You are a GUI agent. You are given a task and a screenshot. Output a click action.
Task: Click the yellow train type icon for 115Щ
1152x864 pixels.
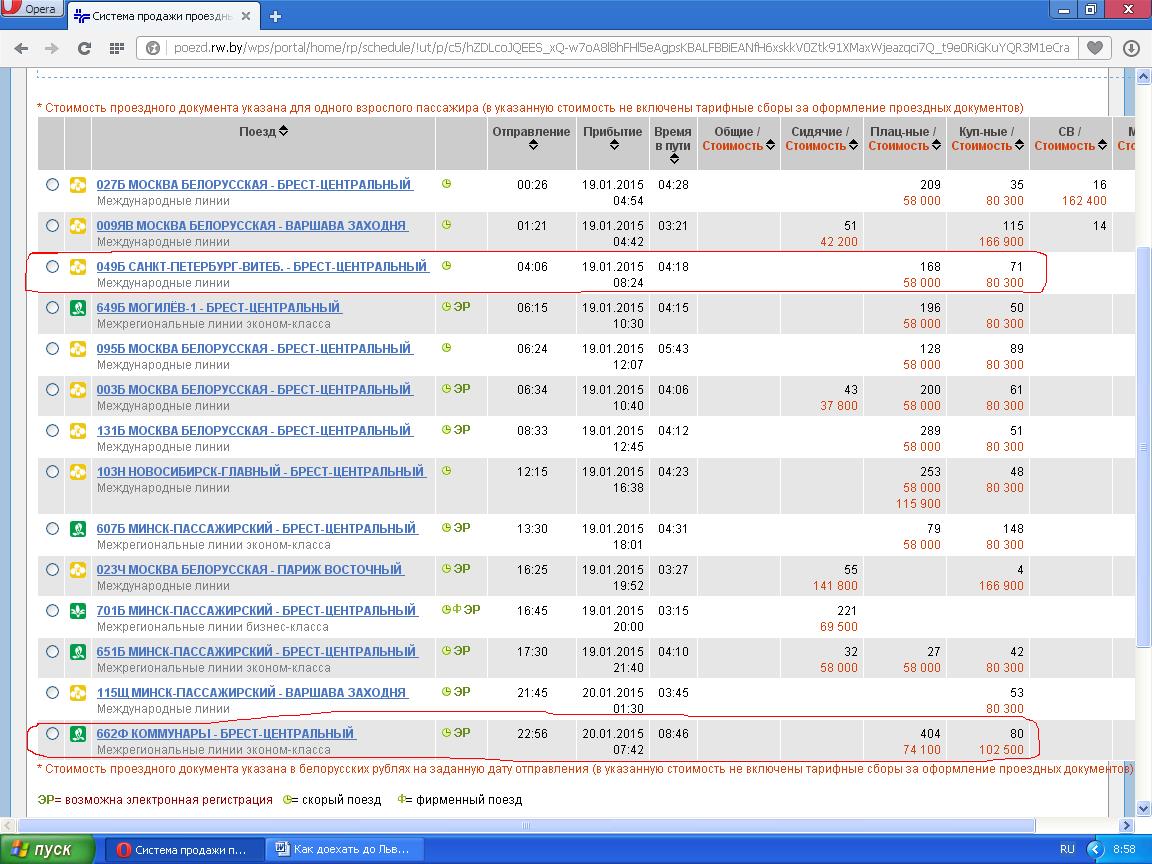coord(78,693)
